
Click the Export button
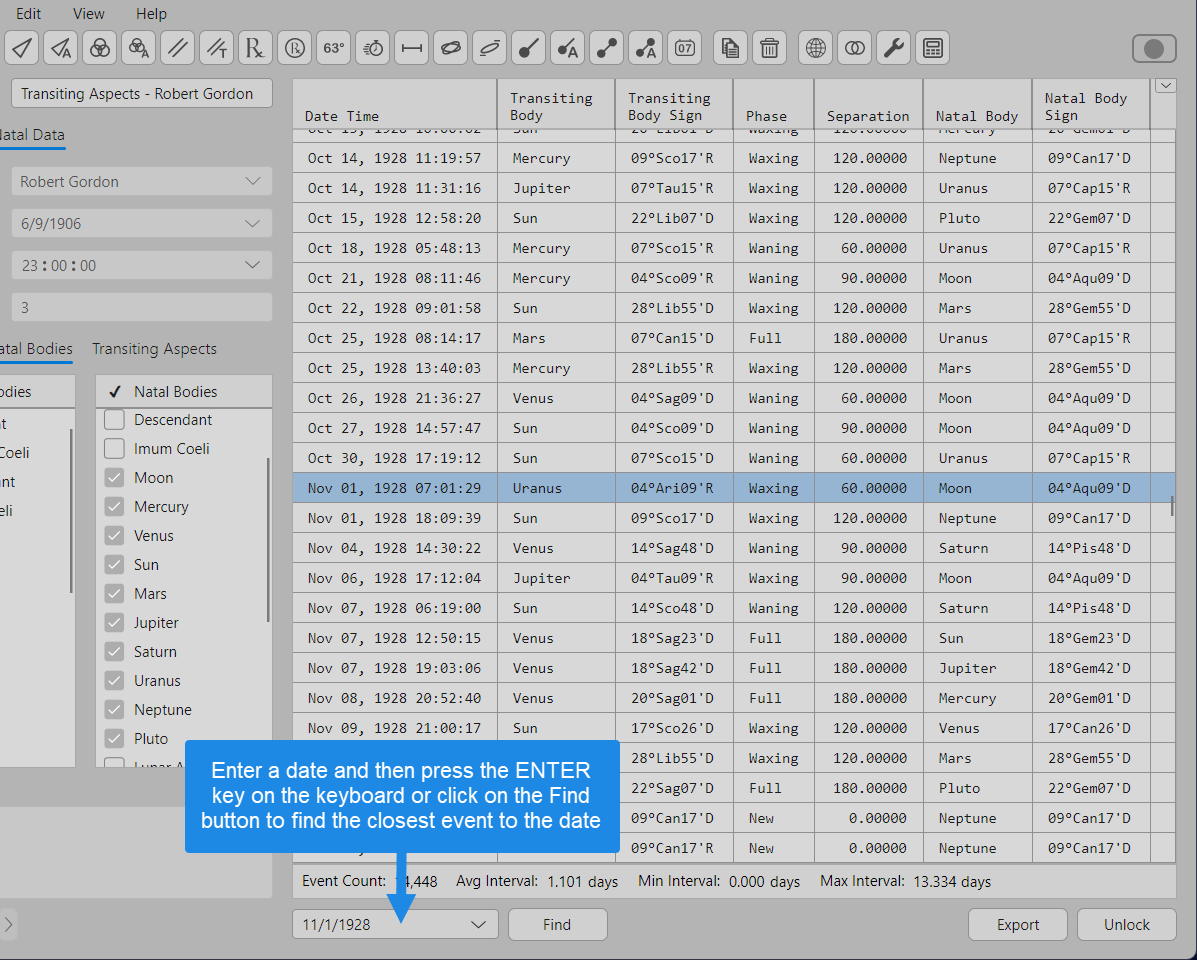(x=1017, y=925)
